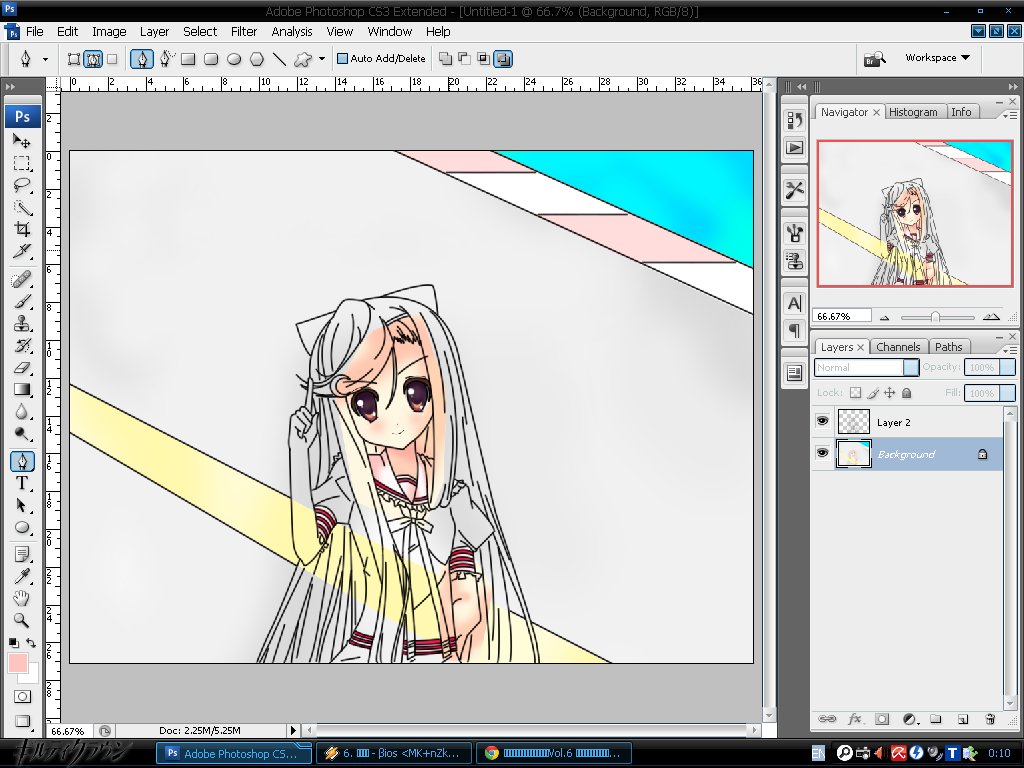1024x768 pixels.
Task: Add a layer style (fx)
Action: [x=855, y=719]
